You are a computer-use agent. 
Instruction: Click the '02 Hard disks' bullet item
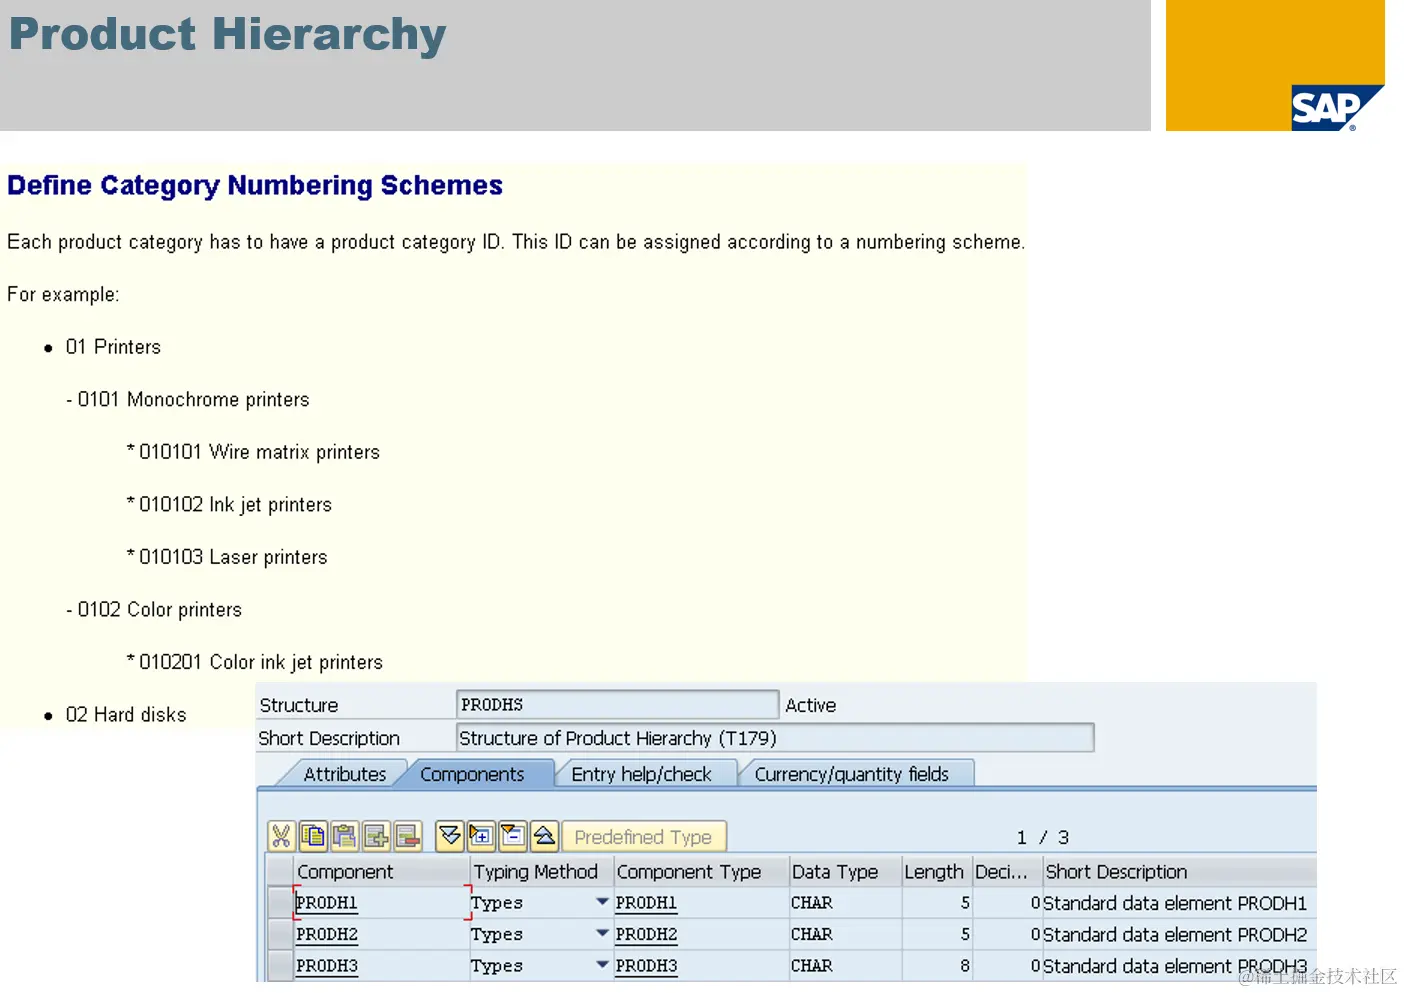point(126,715)
